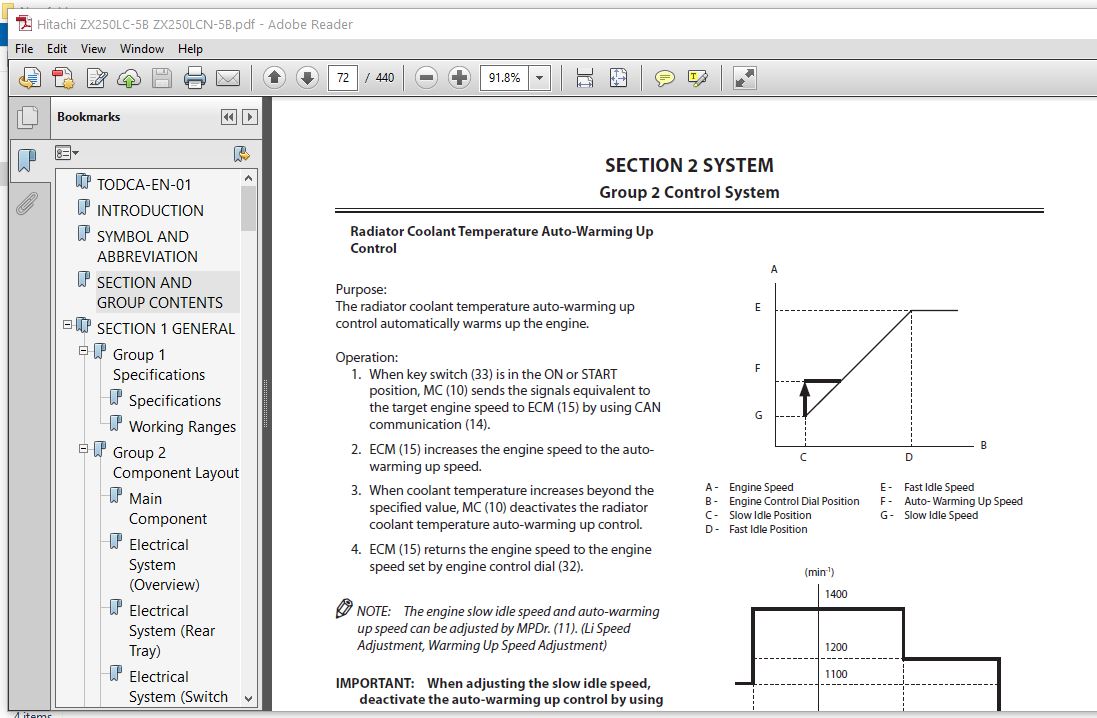Select SECTION 1 GENERAL bookmark
1097x718 pixels.
pos(166,328)
